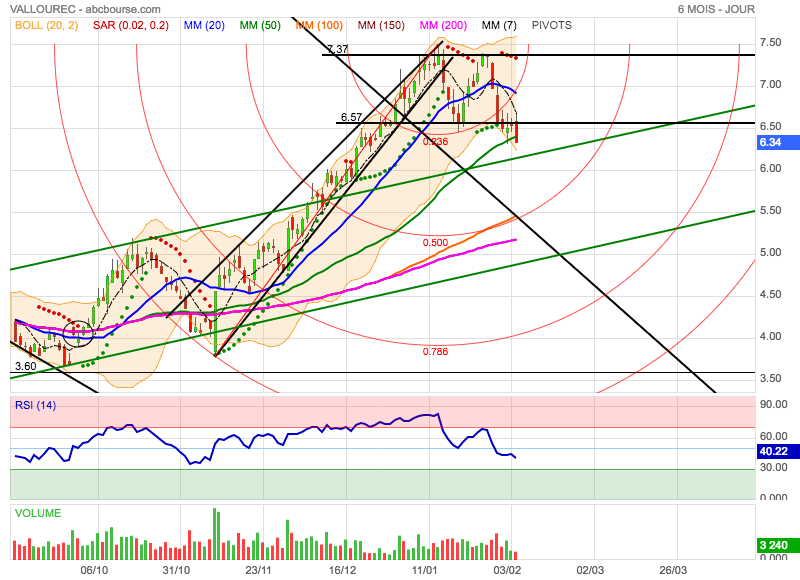This screenshot has width=800, height=580.
Task: Click the 90.00 RSI axis label
Action: (773, 405)
